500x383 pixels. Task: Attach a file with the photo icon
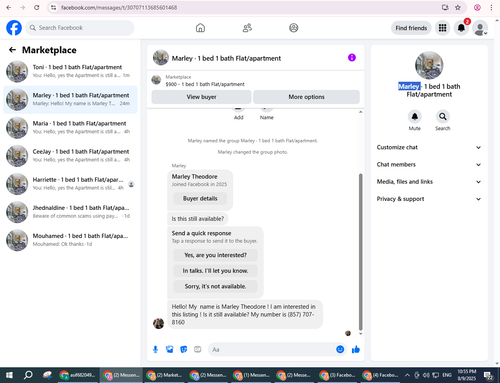pyautogui.click(x=170, y=349)
